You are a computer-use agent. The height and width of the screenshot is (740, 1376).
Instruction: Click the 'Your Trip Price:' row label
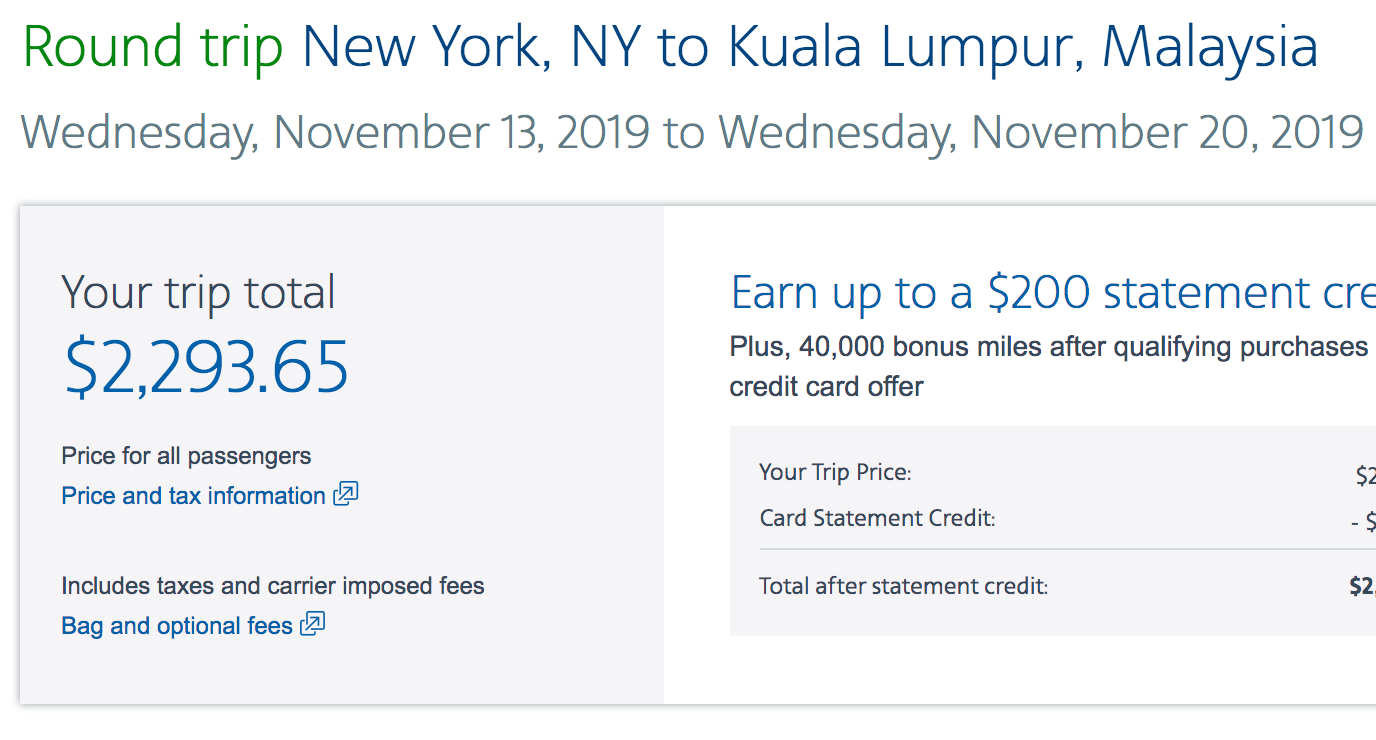(x=835, y=472)
